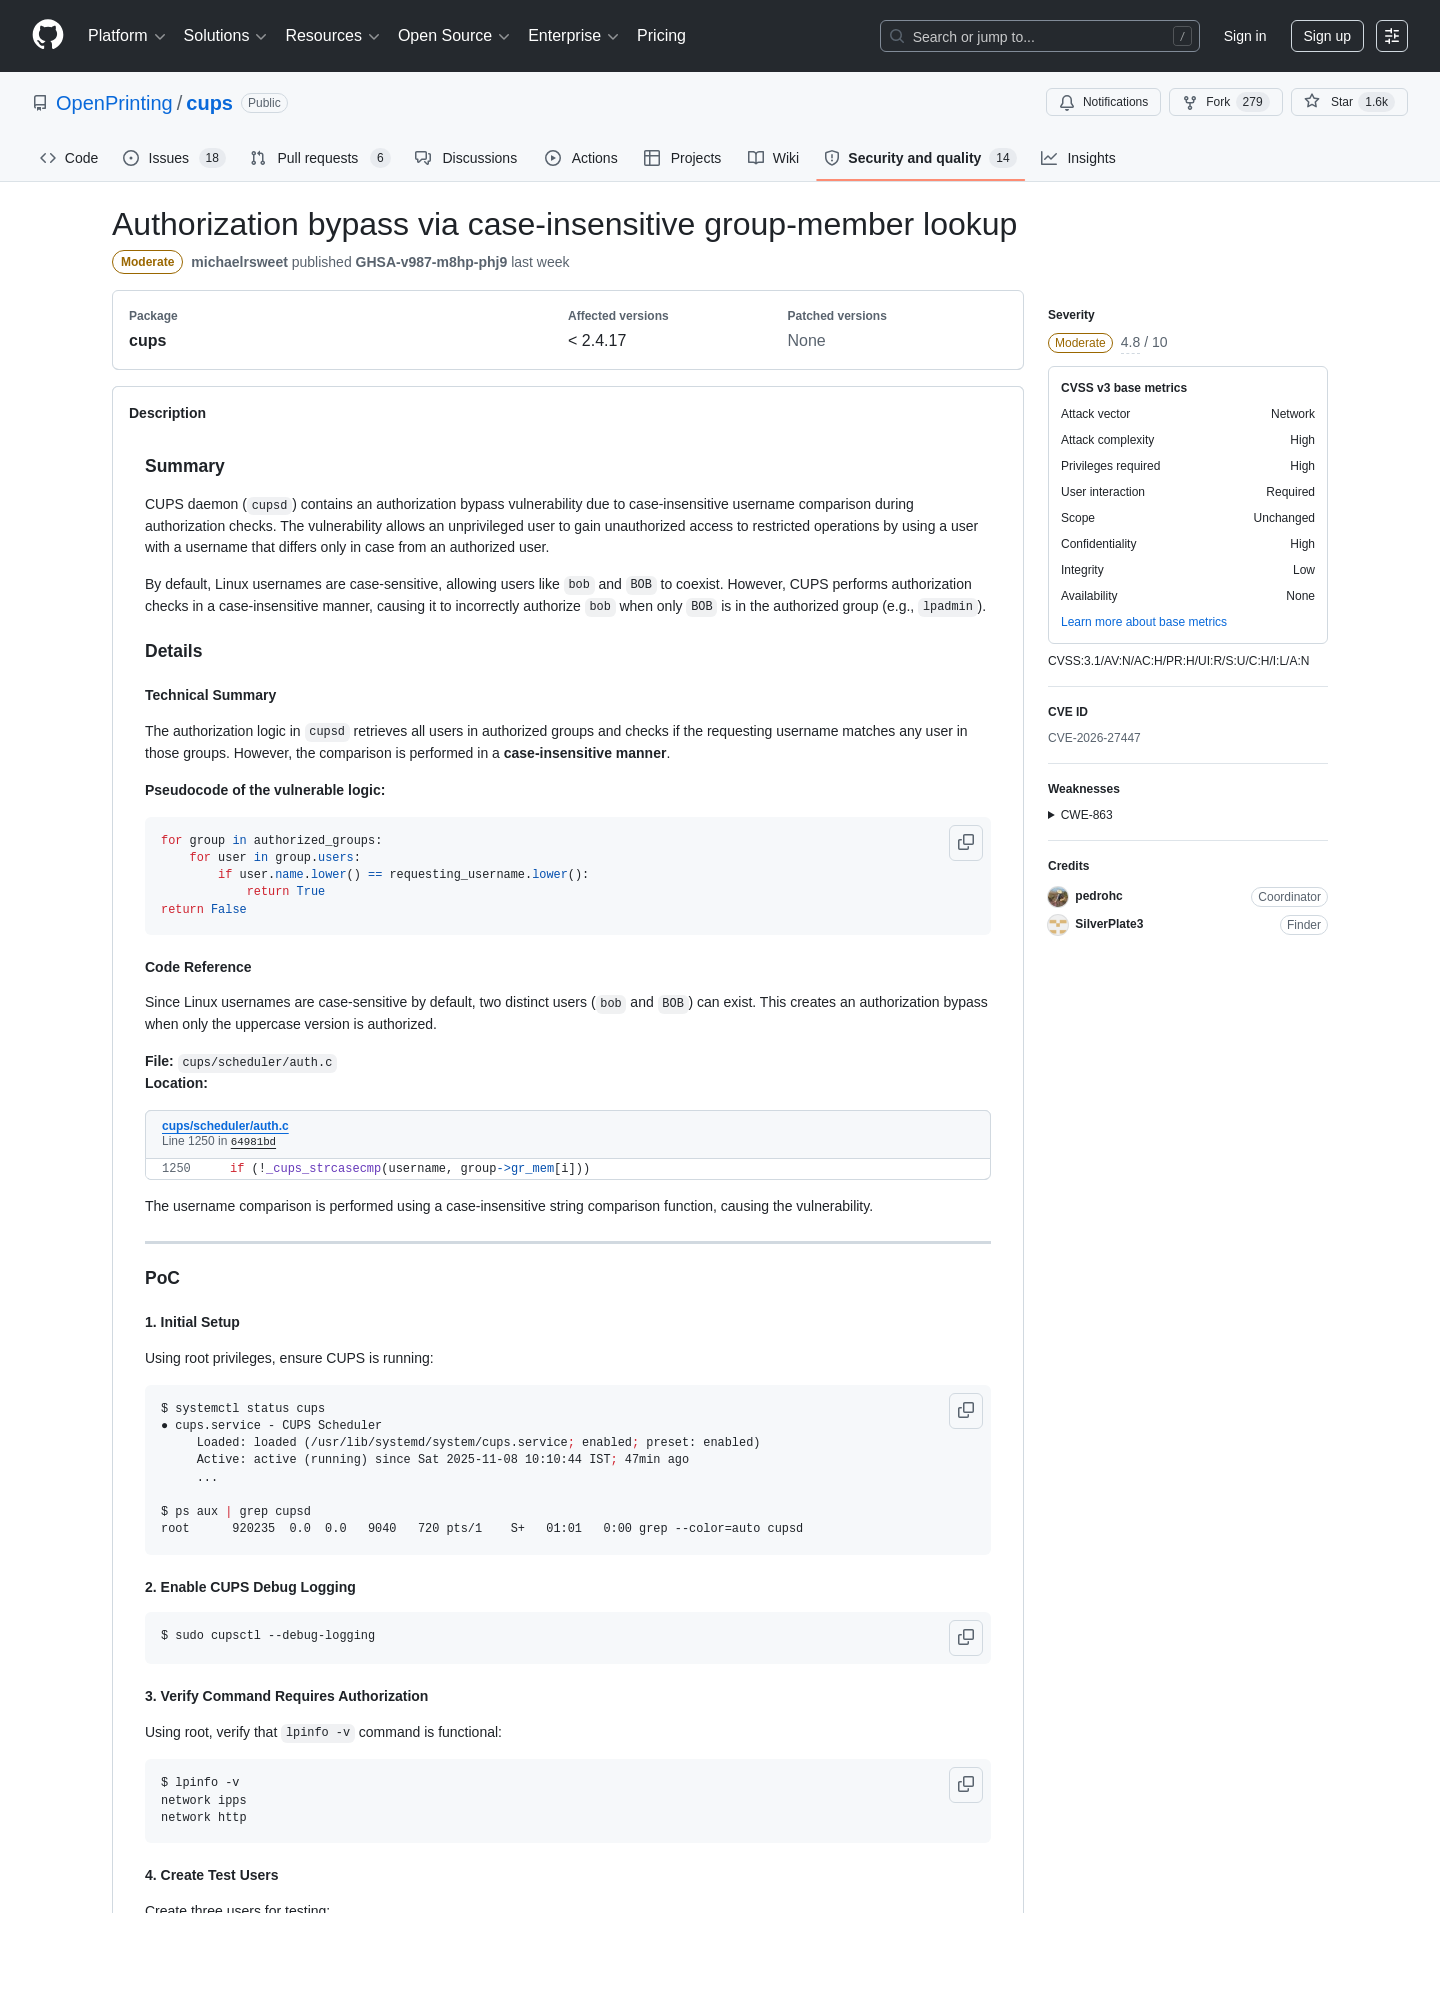This screenshot has width=1440, height=2000.
Task: Click the GitHub logo home icon
Action: click(48, 36)
